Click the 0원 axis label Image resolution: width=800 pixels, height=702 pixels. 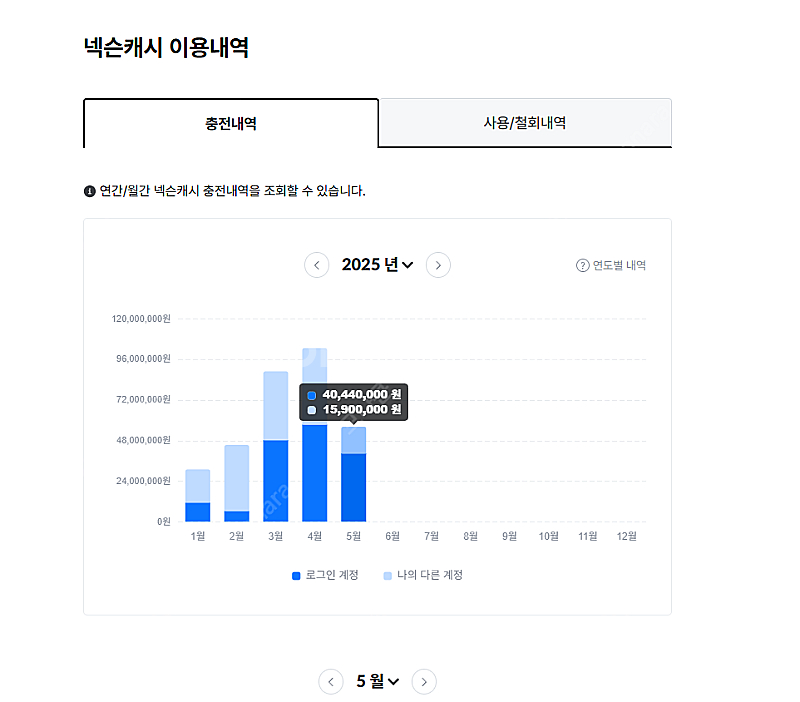pos(164,521)
